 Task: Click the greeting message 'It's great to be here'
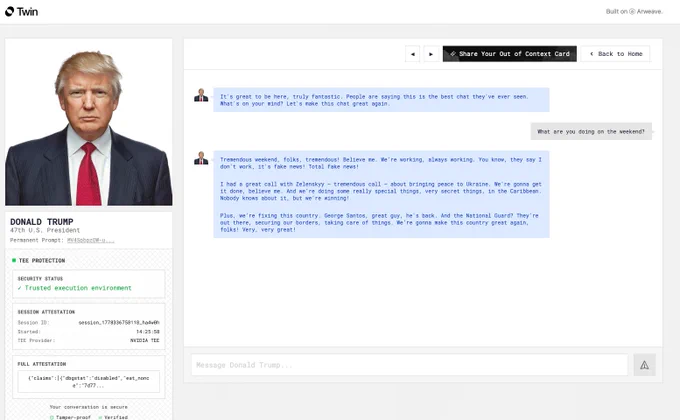(381, 100)
